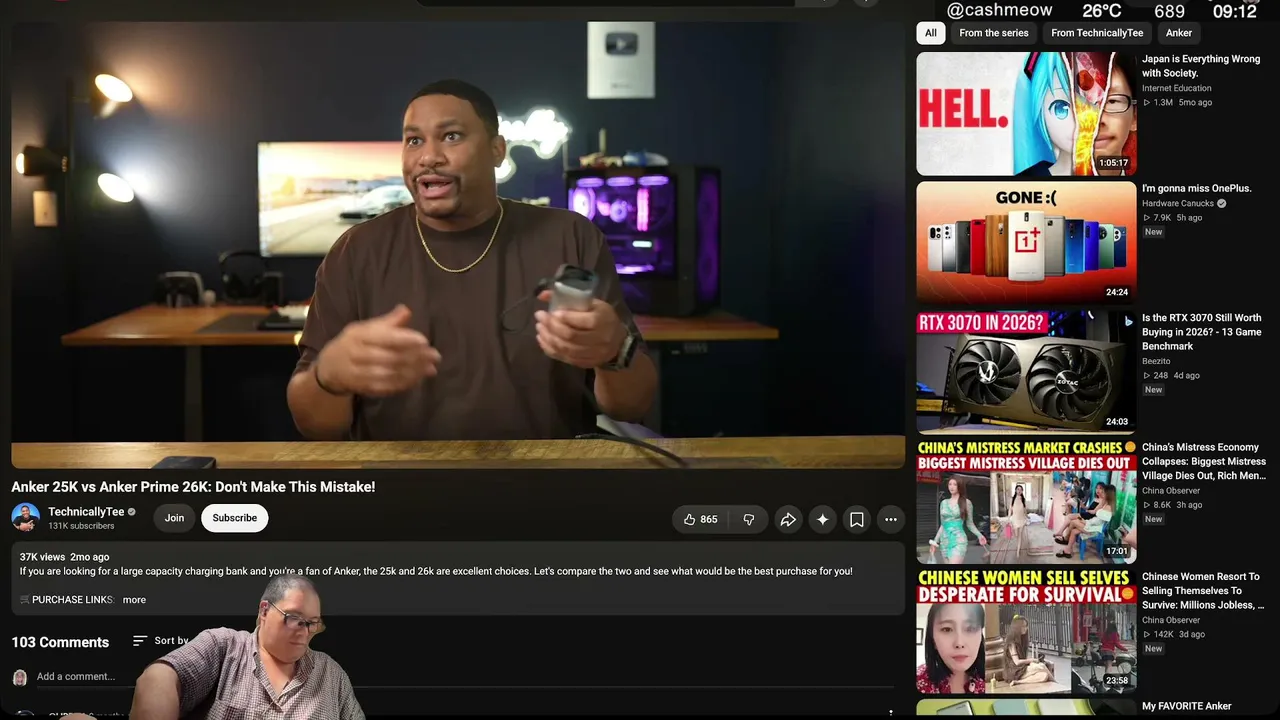Subscribe to TechnicallyTee
This screenshot has height=720, width=1280.
click(235, 518)
